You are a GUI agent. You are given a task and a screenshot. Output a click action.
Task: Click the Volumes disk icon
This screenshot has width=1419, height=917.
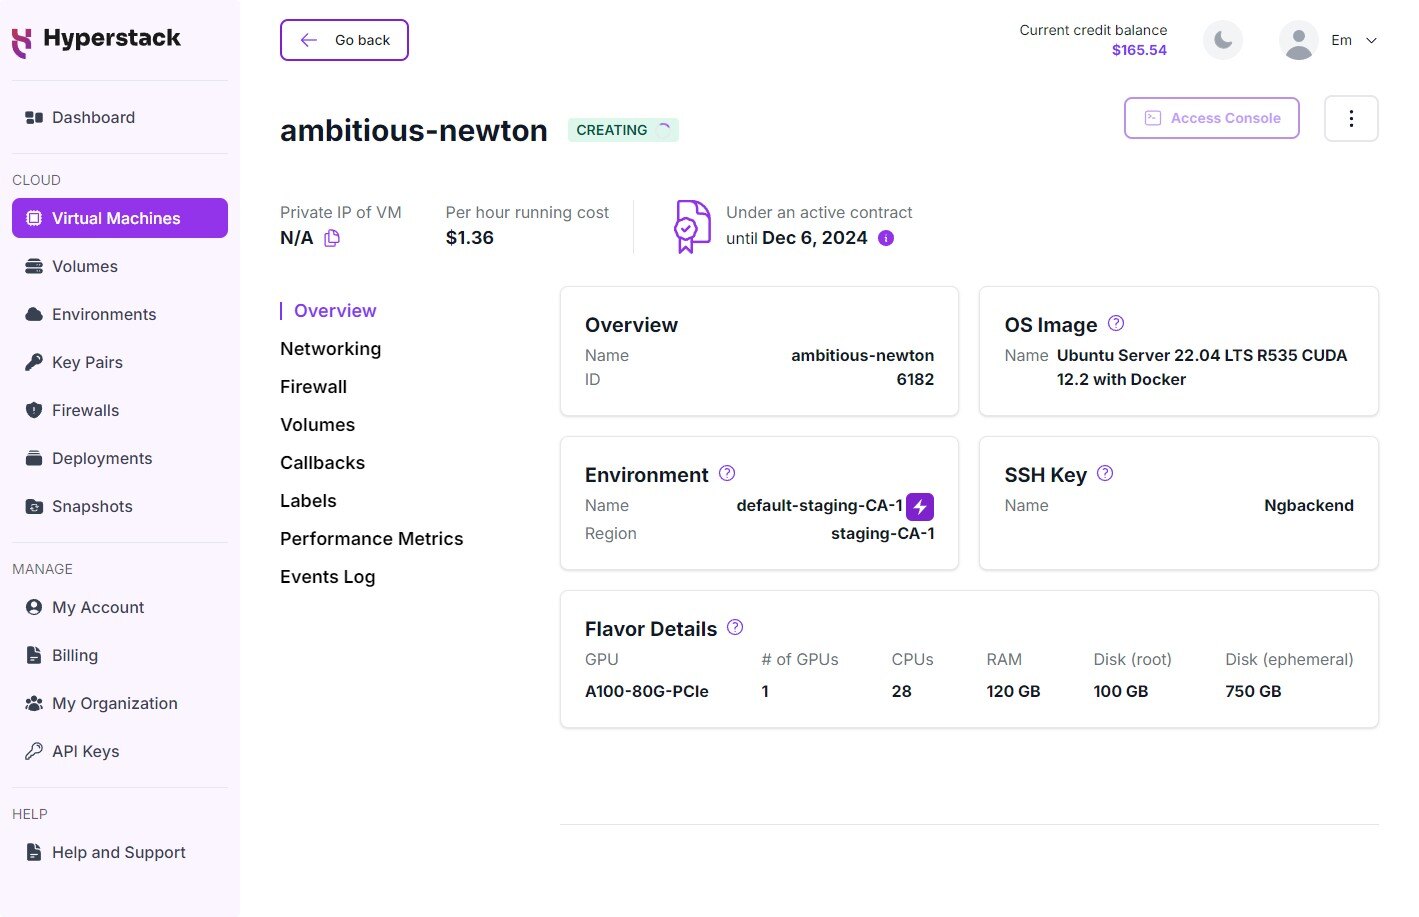coord(34,266)
